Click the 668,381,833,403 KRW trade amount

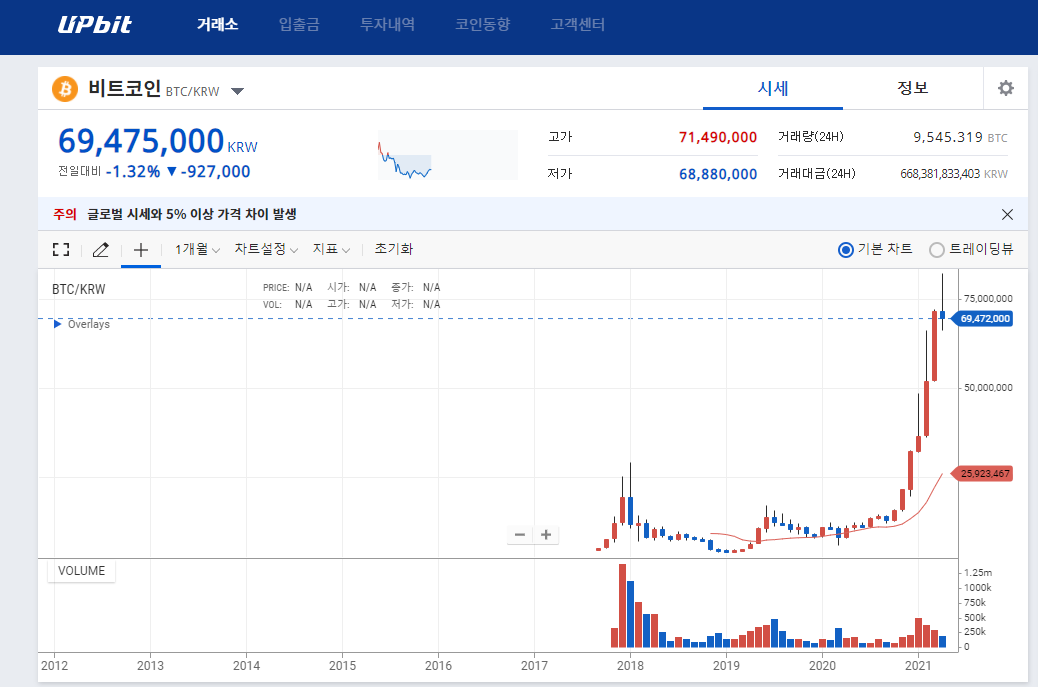[x=953, y=174]
